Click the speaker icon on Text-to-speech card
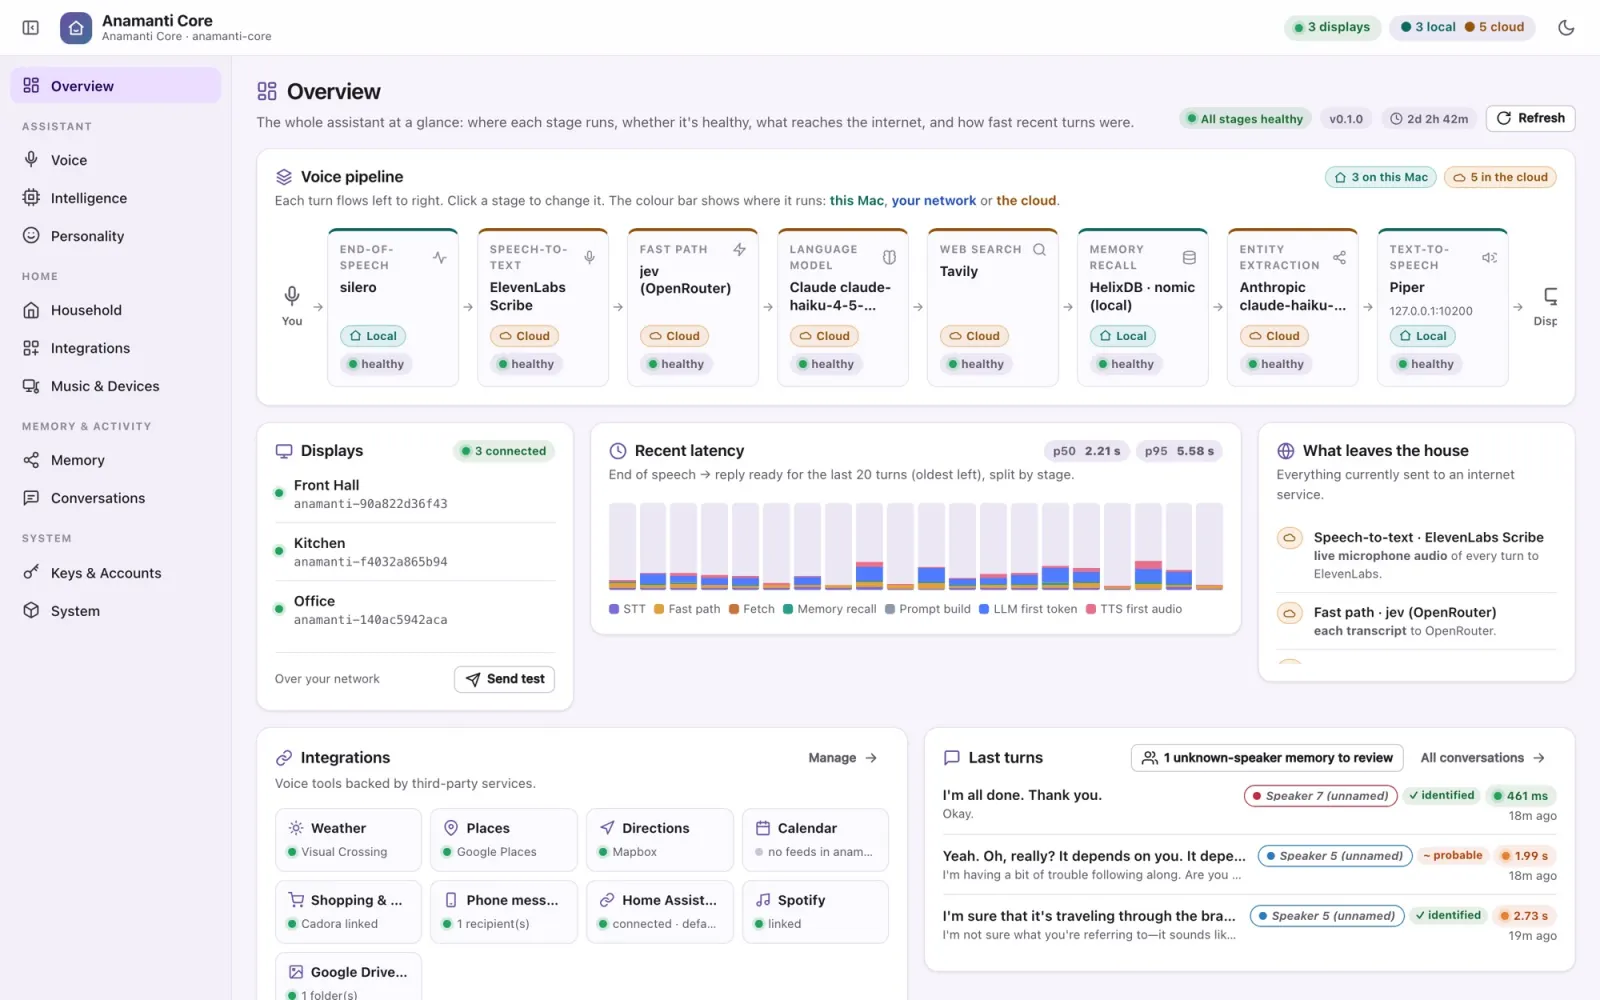 [1489, 257]
